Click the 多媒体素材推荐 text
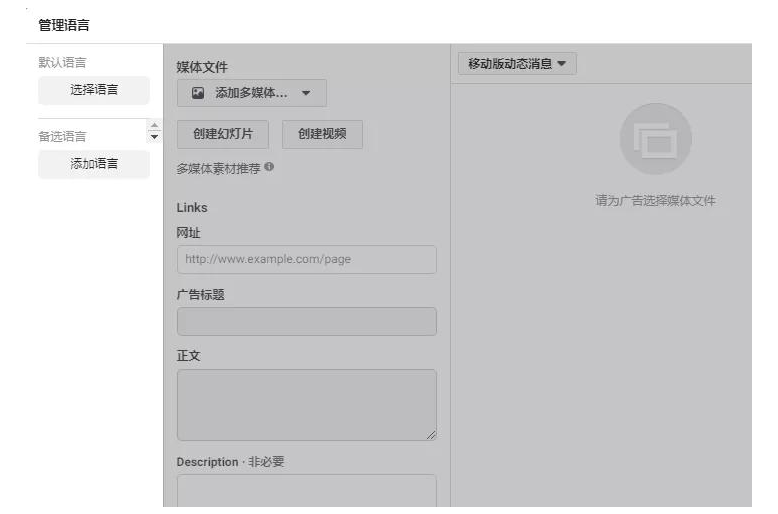 (x=218, y=169)
